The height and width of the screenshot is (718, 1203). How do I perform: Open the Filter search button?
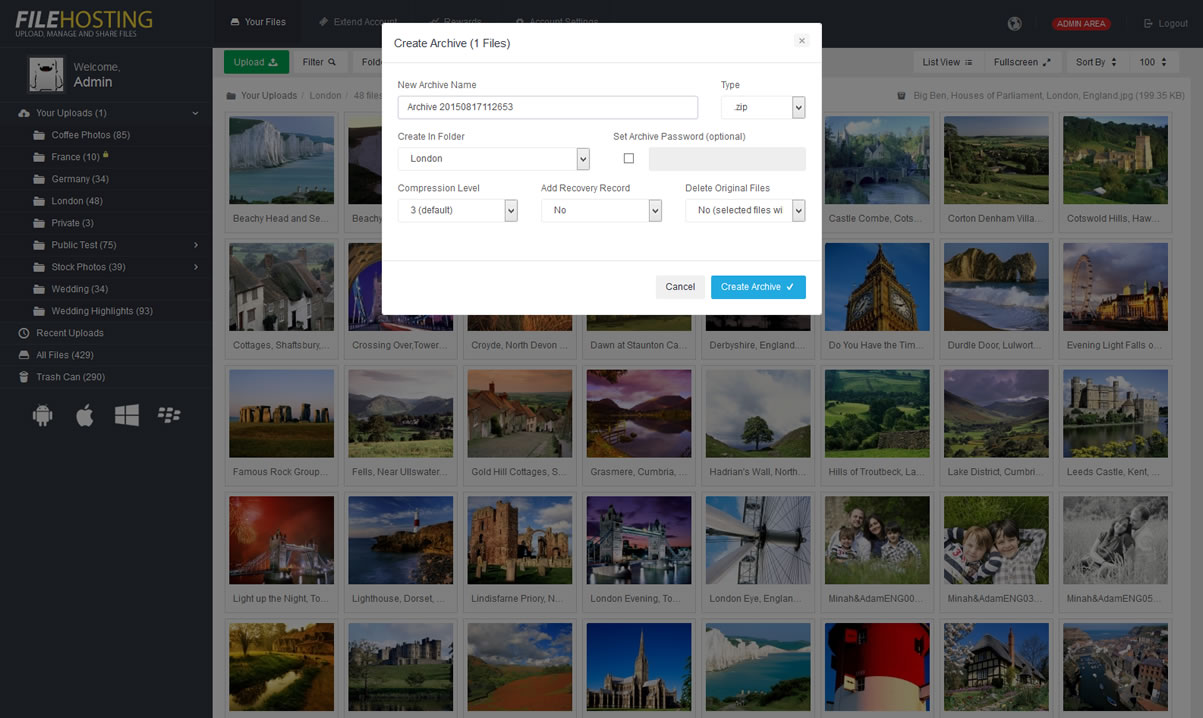coord(320,62)
